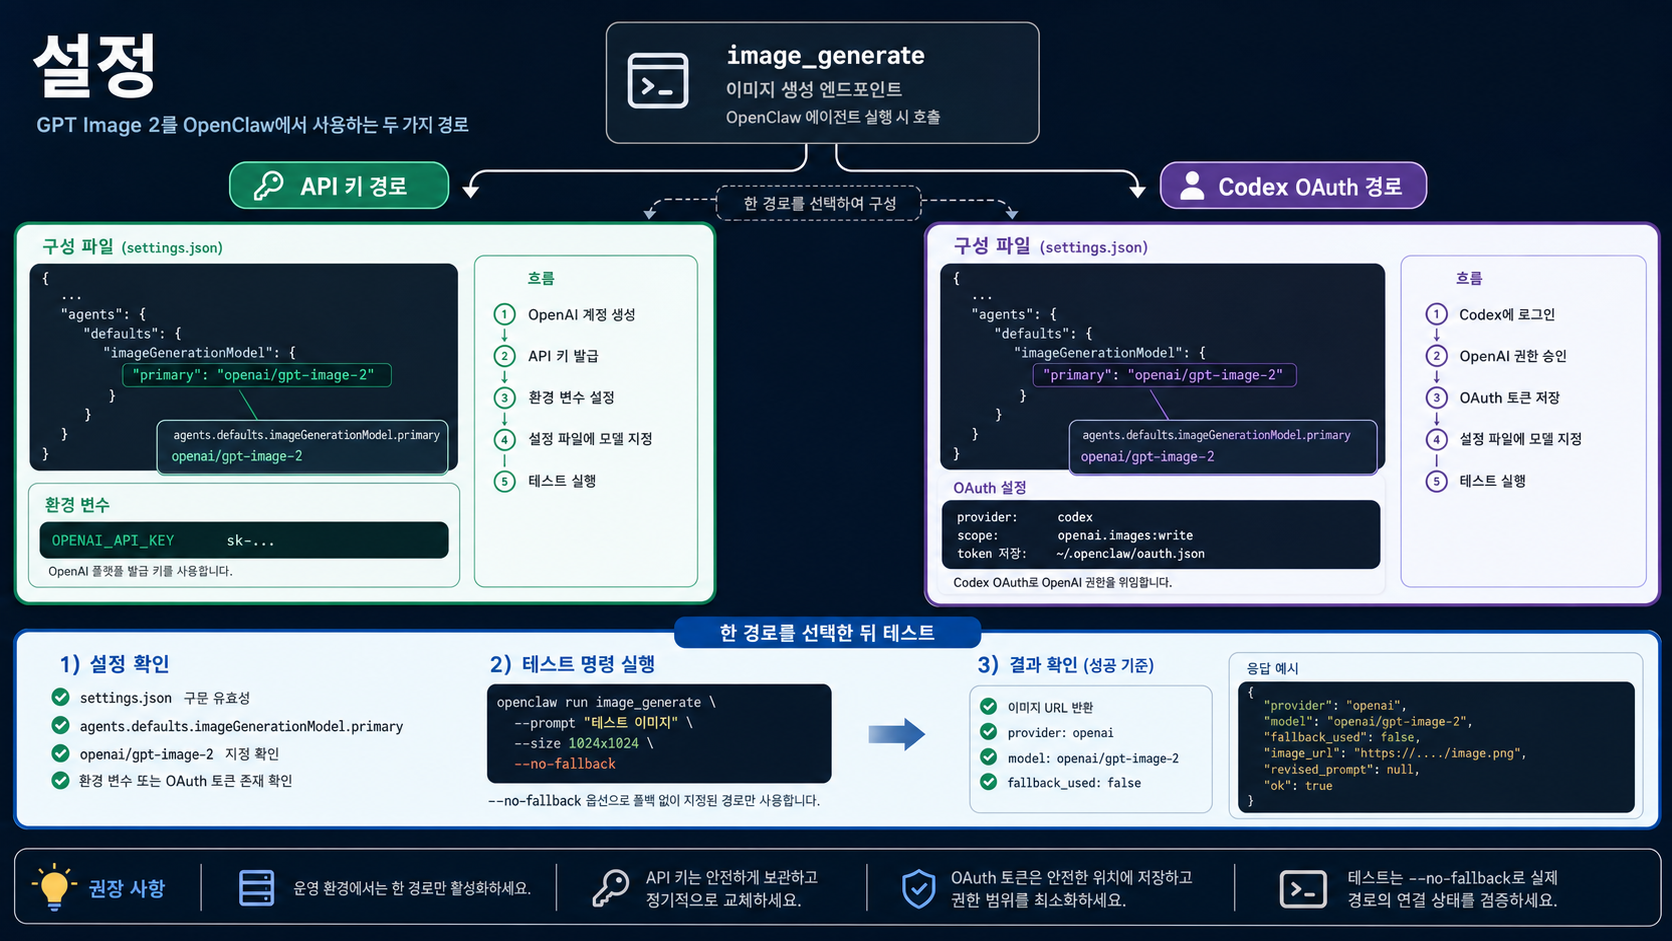Click step 2 circle API 키 발급
Viewport: 1672px width, 941px height.
point(504,356)
